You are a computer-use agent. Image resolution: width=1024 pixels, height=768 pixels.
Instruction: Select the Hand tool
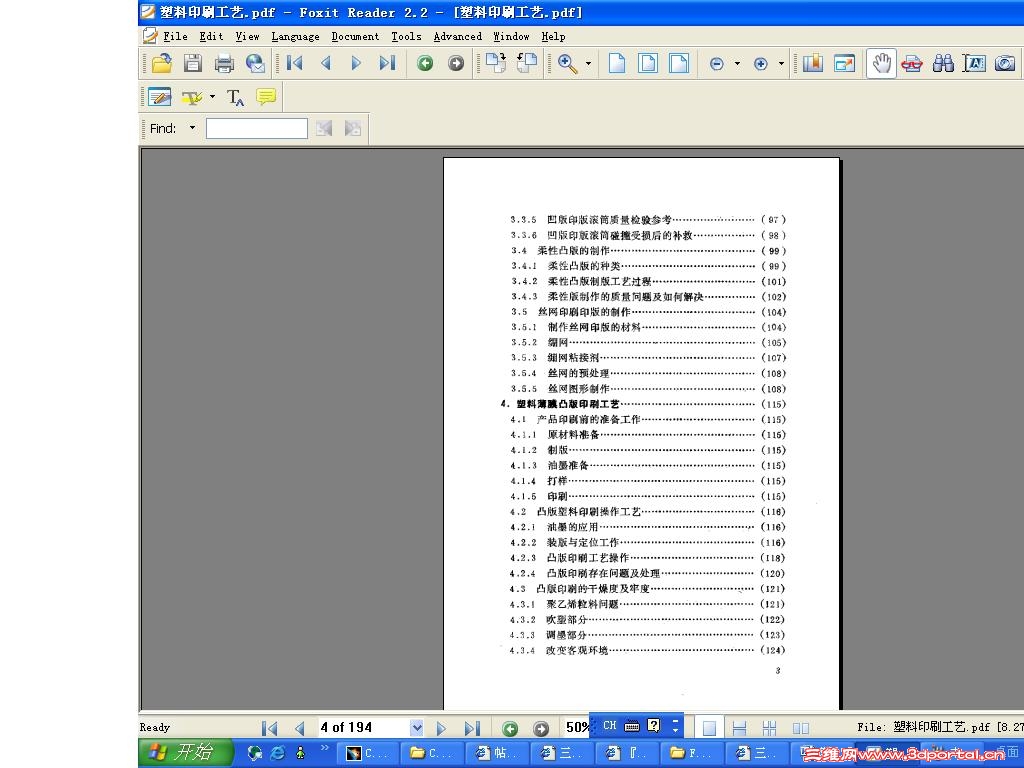tap(881, 63)
